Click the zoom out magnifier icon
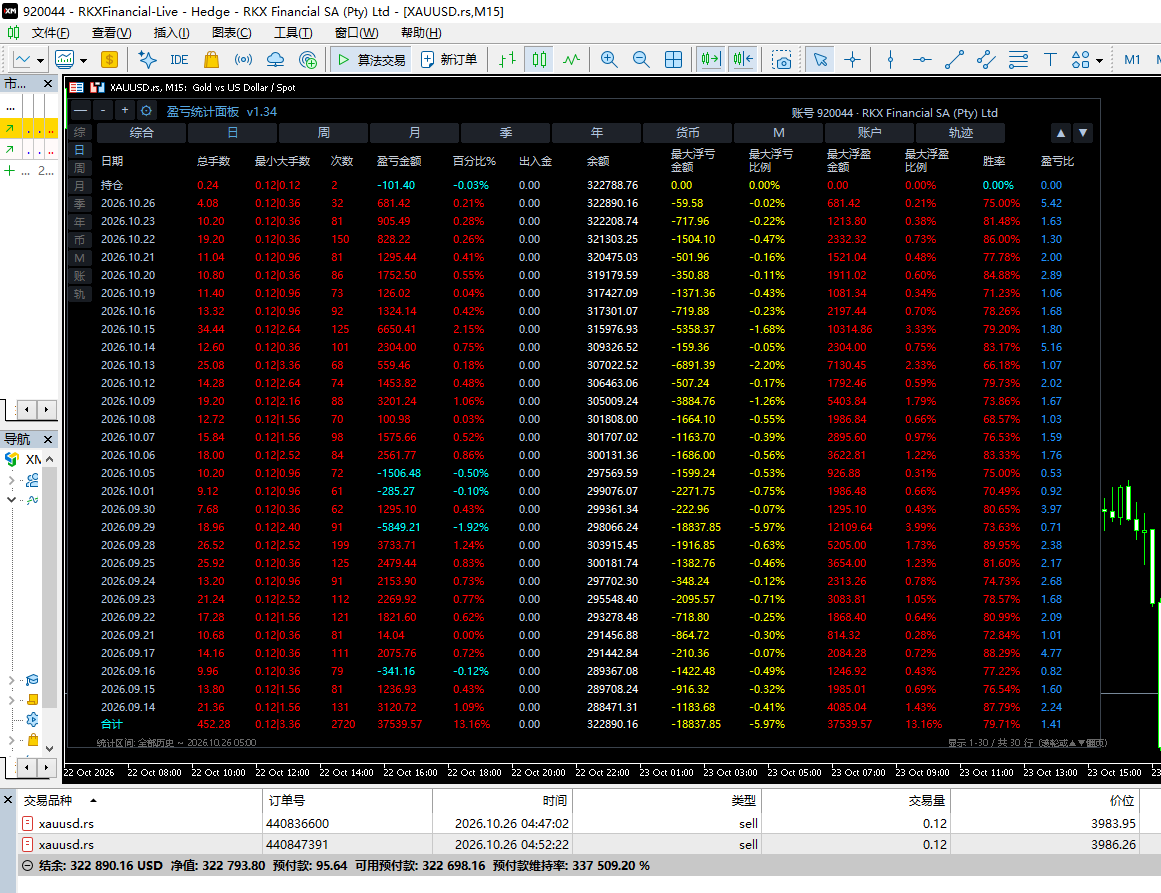Screen dimensions: 1161x893 point(641,60)
